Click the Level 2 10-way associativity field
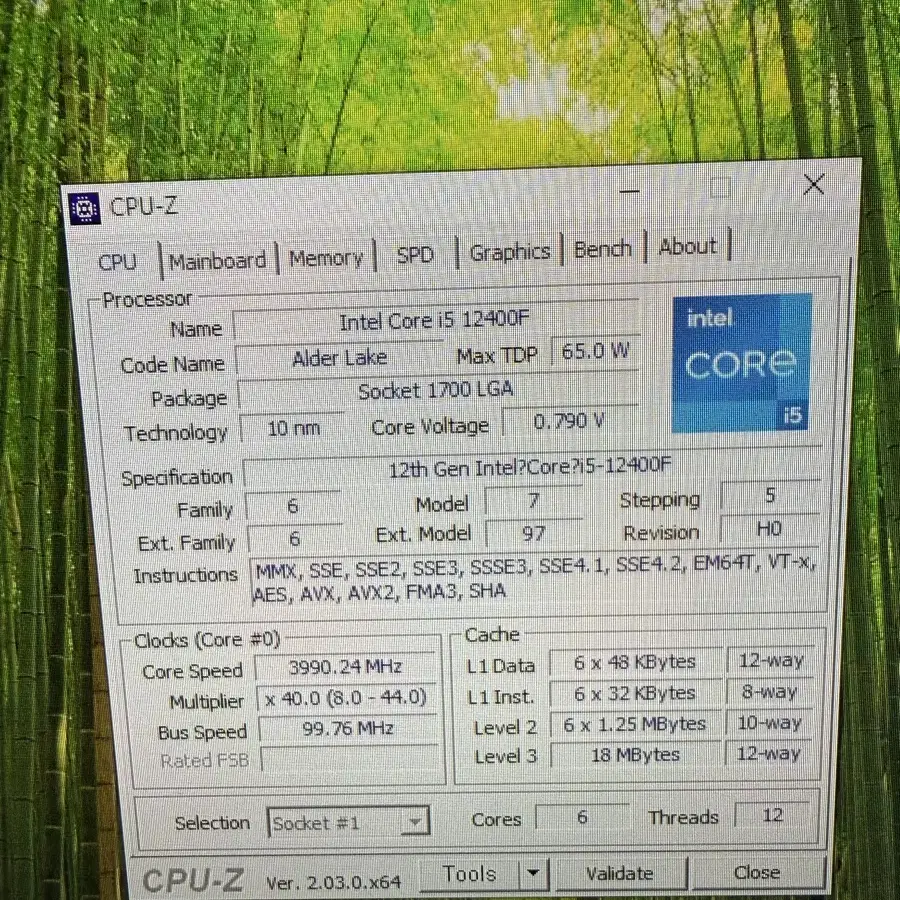The width and height of the screenshot is (900, 900). pyautogui.click(x=770, y=723)
